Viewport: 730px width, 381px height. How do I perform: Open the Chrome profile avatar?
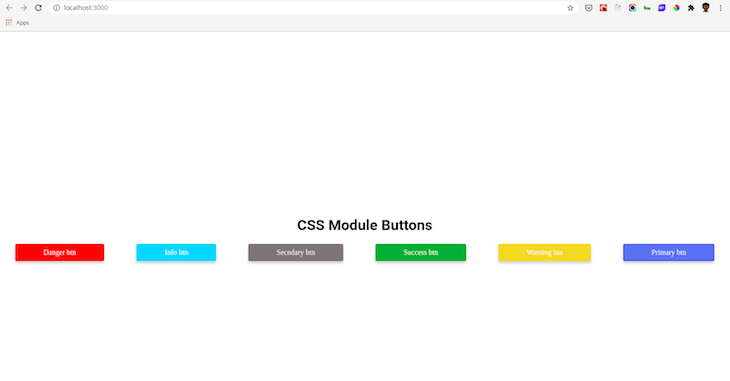(706, 7)
